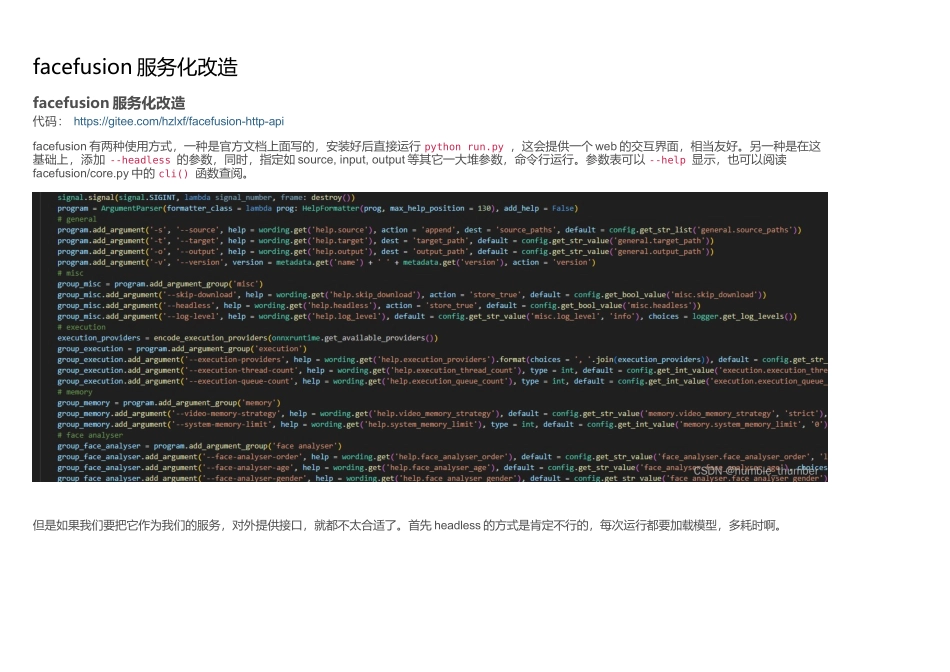Click the inline code 'python run.py'
Viewport: 950px width, 672px height.
(464, 147)
